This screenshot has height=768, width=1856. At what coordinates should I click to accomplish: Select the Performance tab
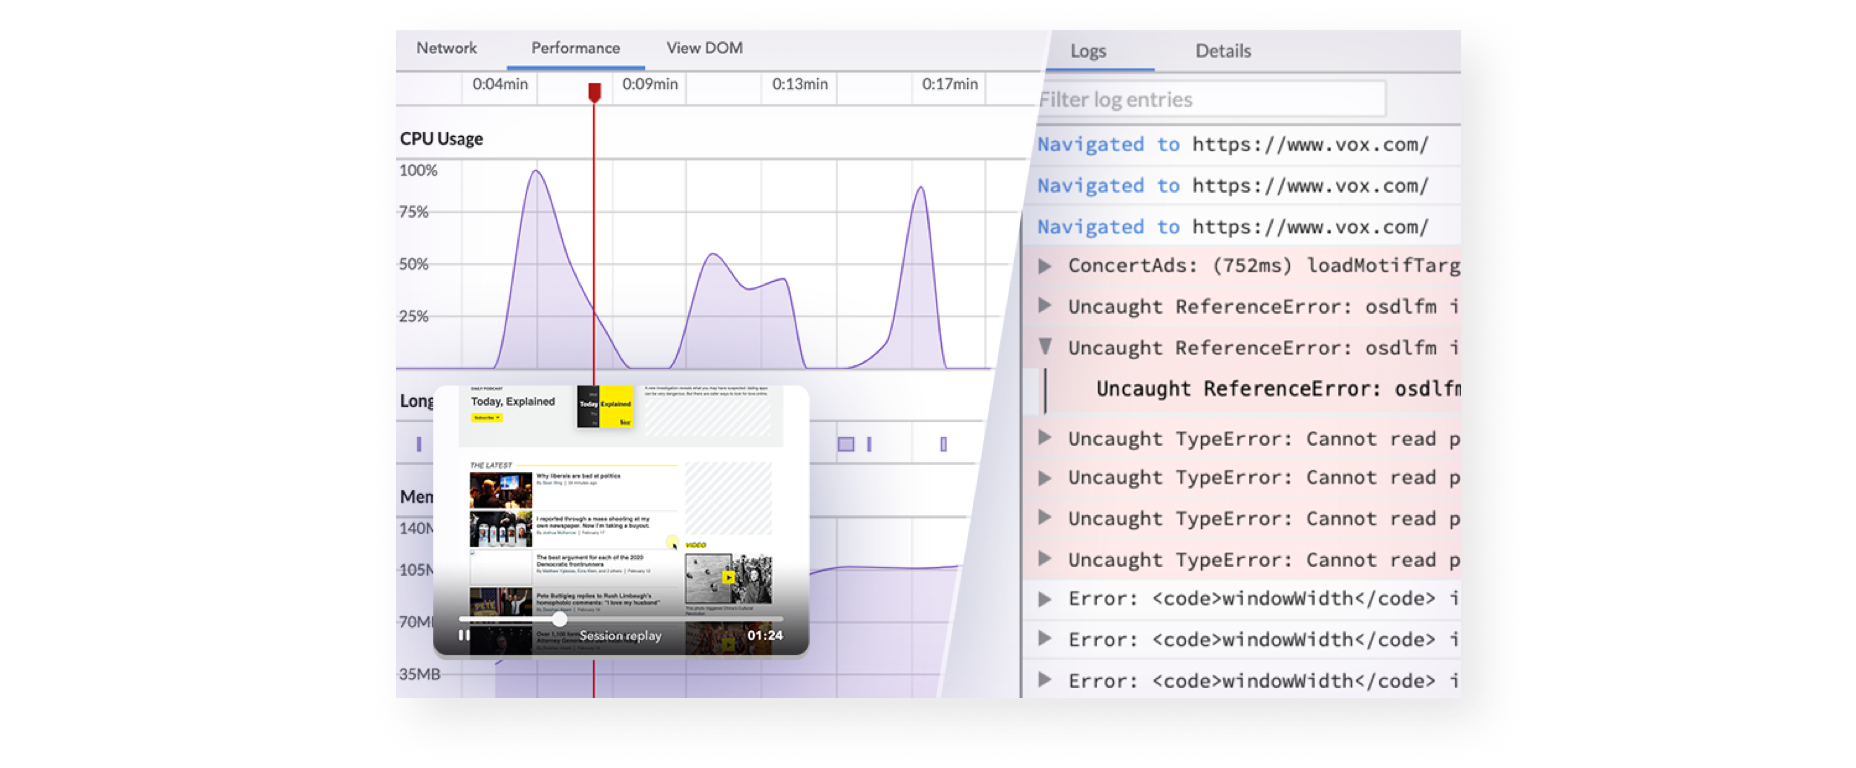point(575,48)
